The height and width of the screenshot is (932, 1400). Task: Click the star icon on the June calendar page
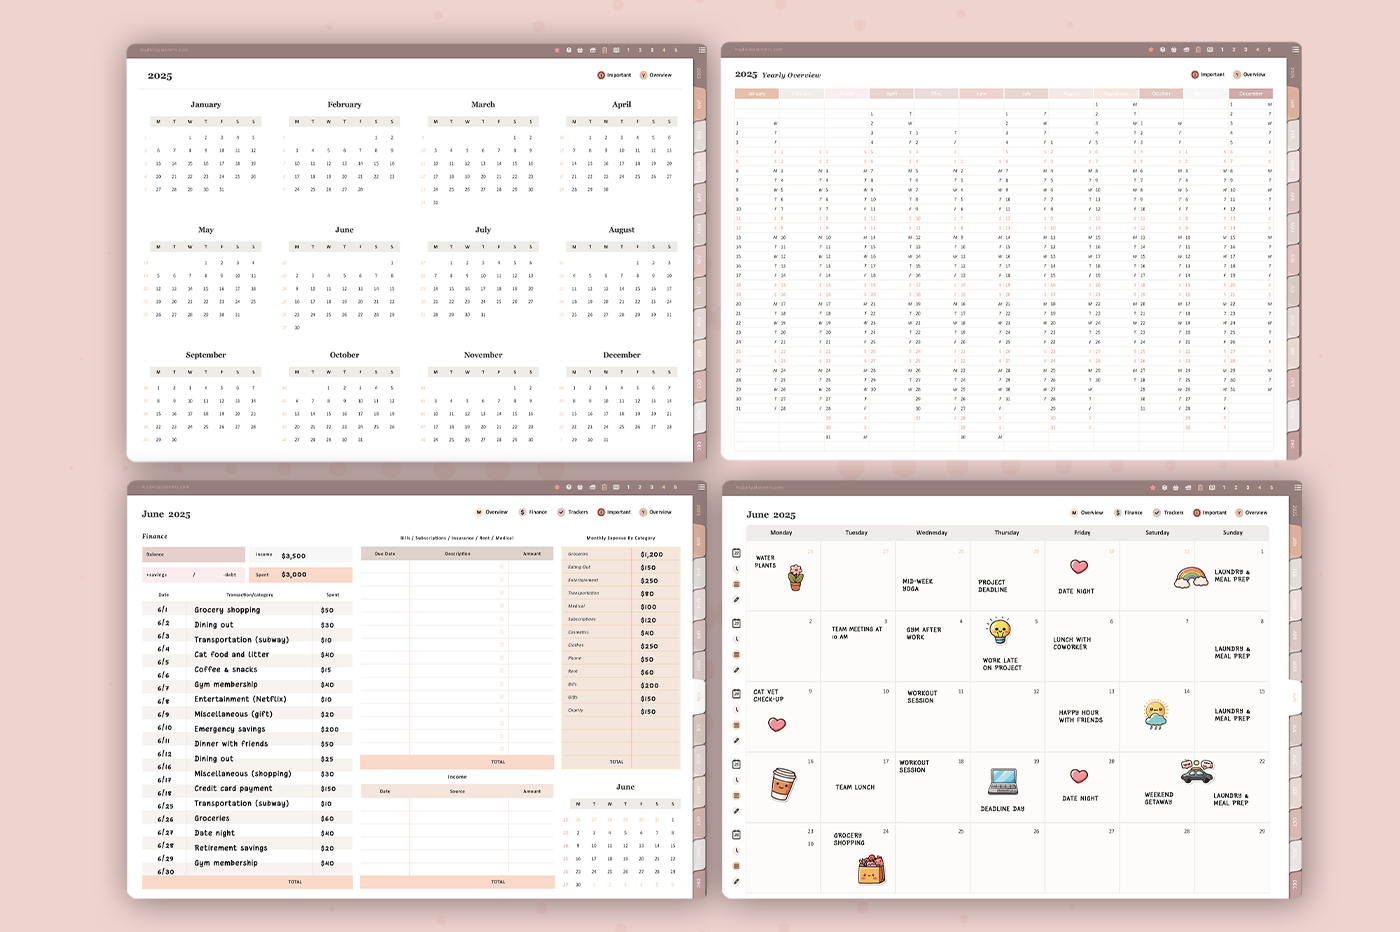point(1151,488)
